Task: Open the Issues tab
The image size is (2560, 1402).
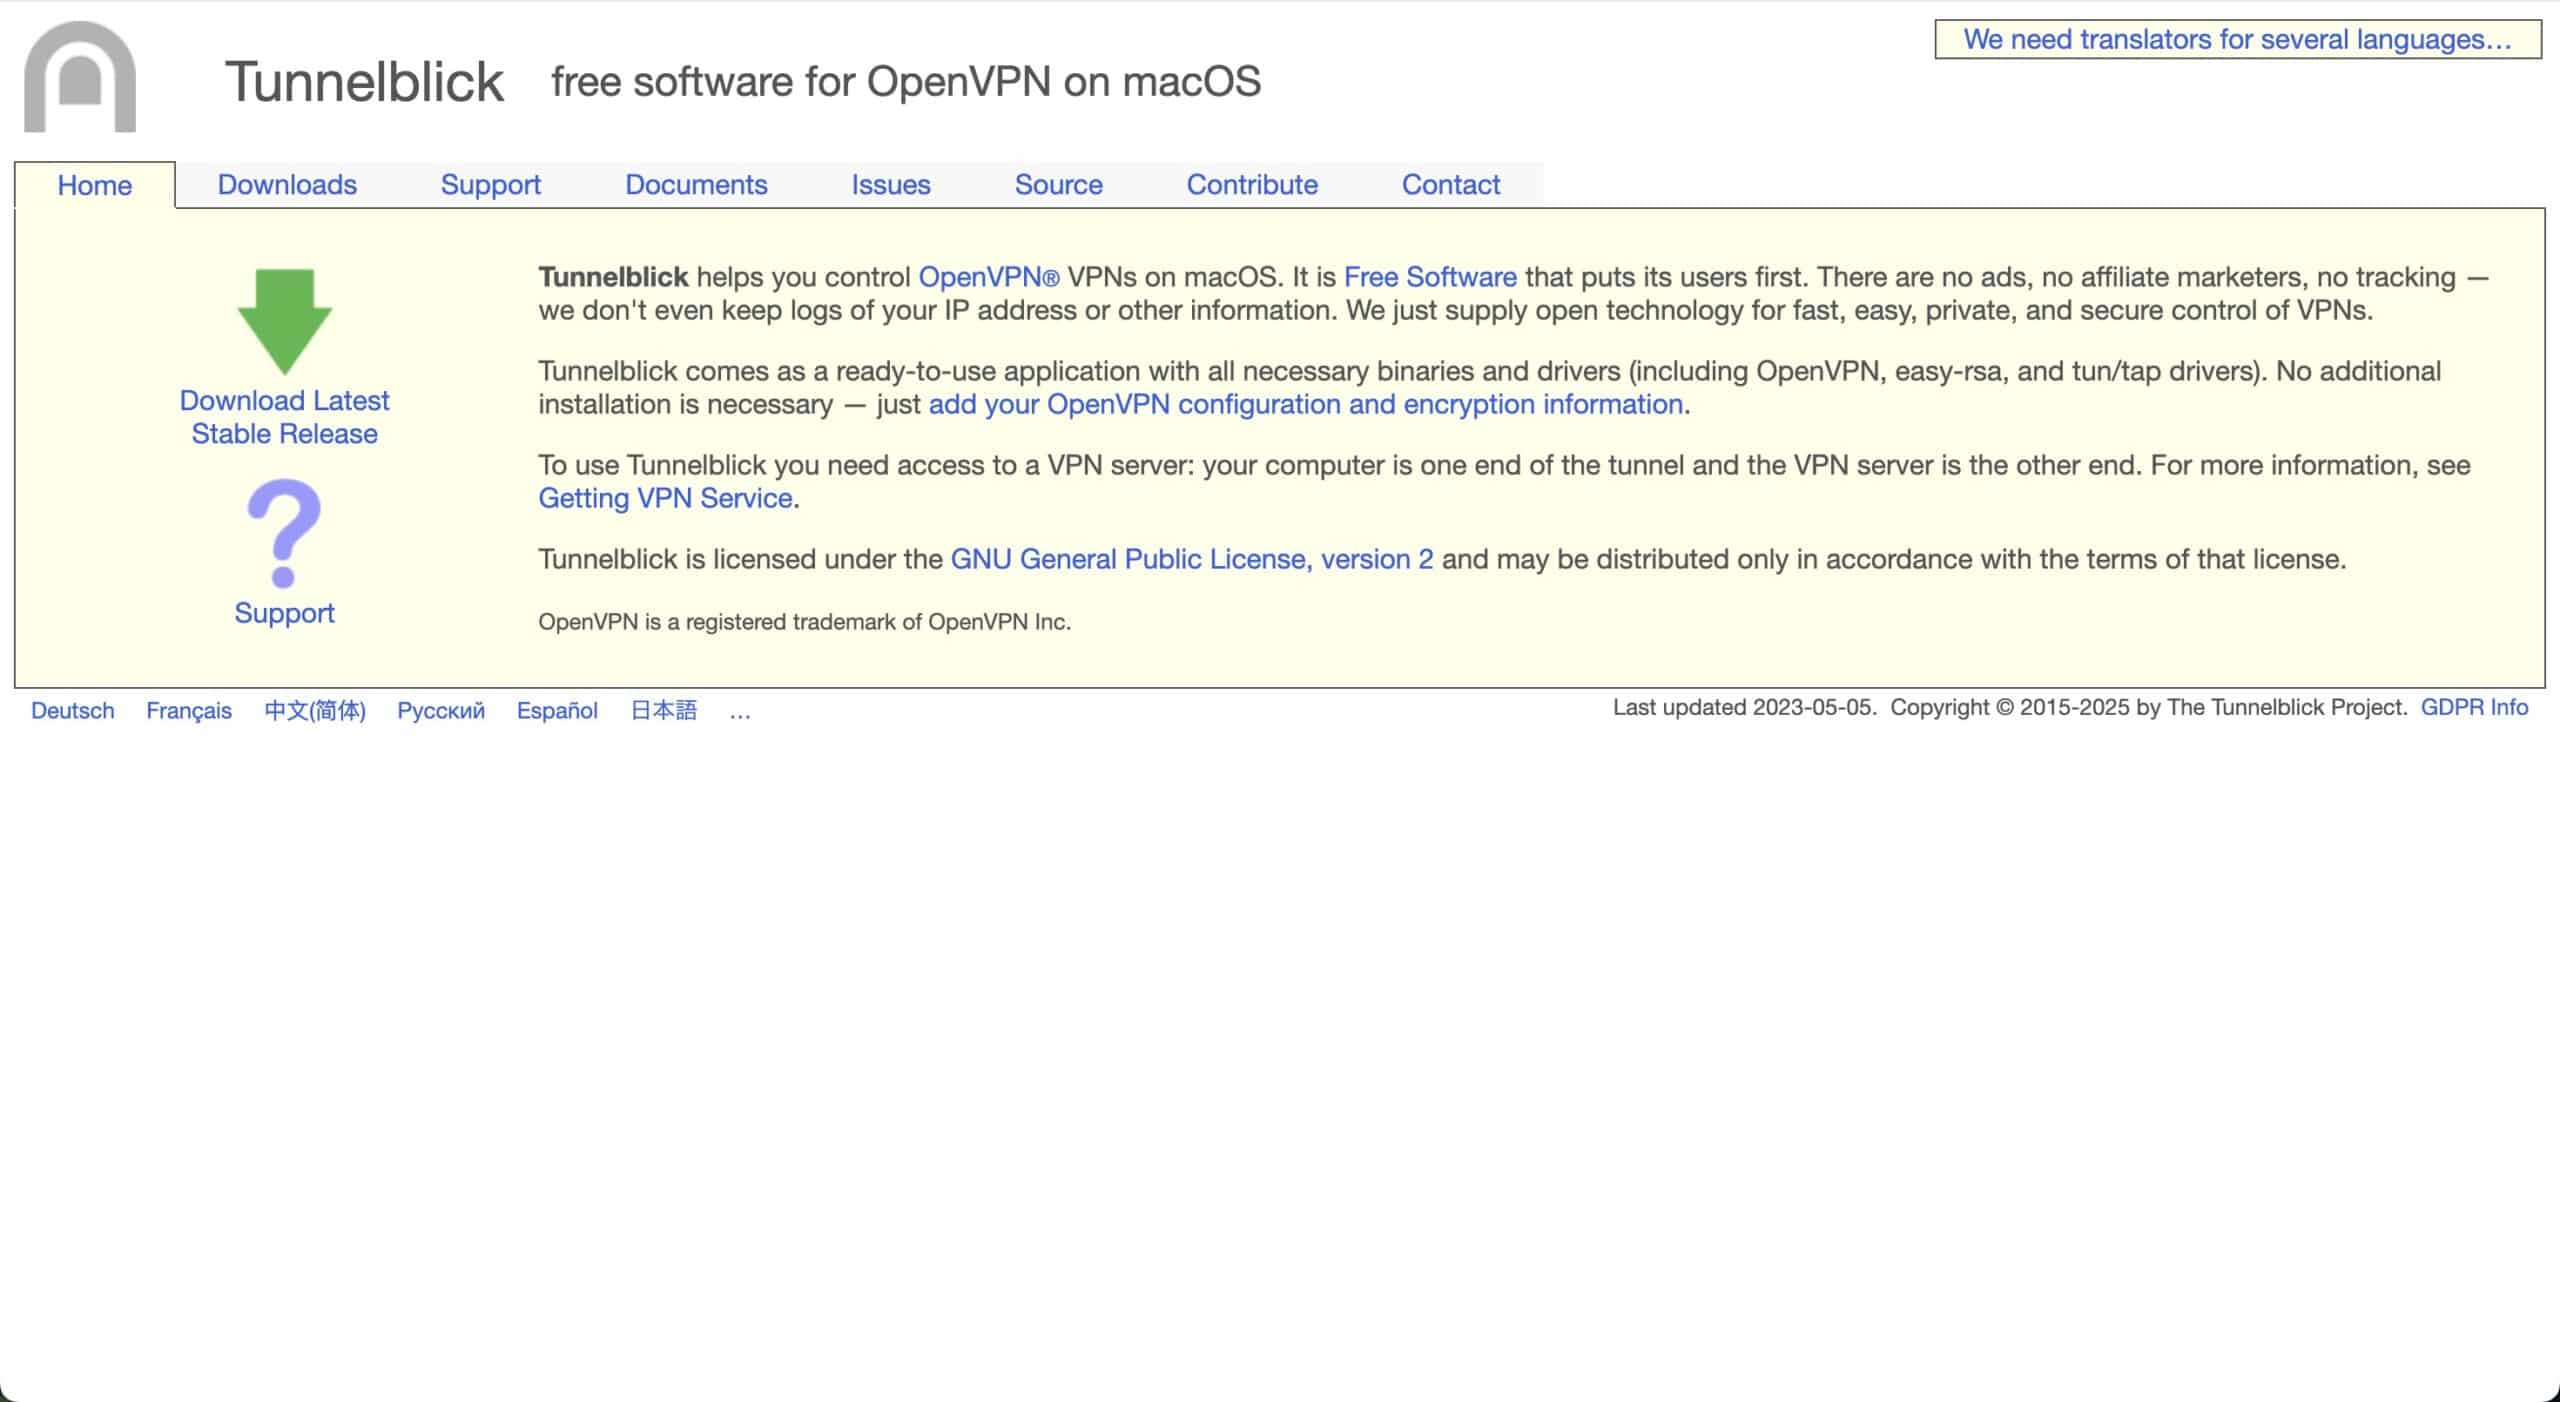Action: tap(891, 185)
